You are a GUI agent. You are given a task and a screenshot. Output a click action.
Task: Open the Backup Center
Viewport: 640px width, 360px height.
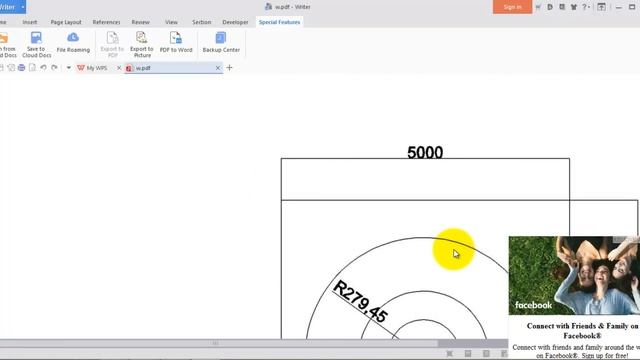point(221,42)
